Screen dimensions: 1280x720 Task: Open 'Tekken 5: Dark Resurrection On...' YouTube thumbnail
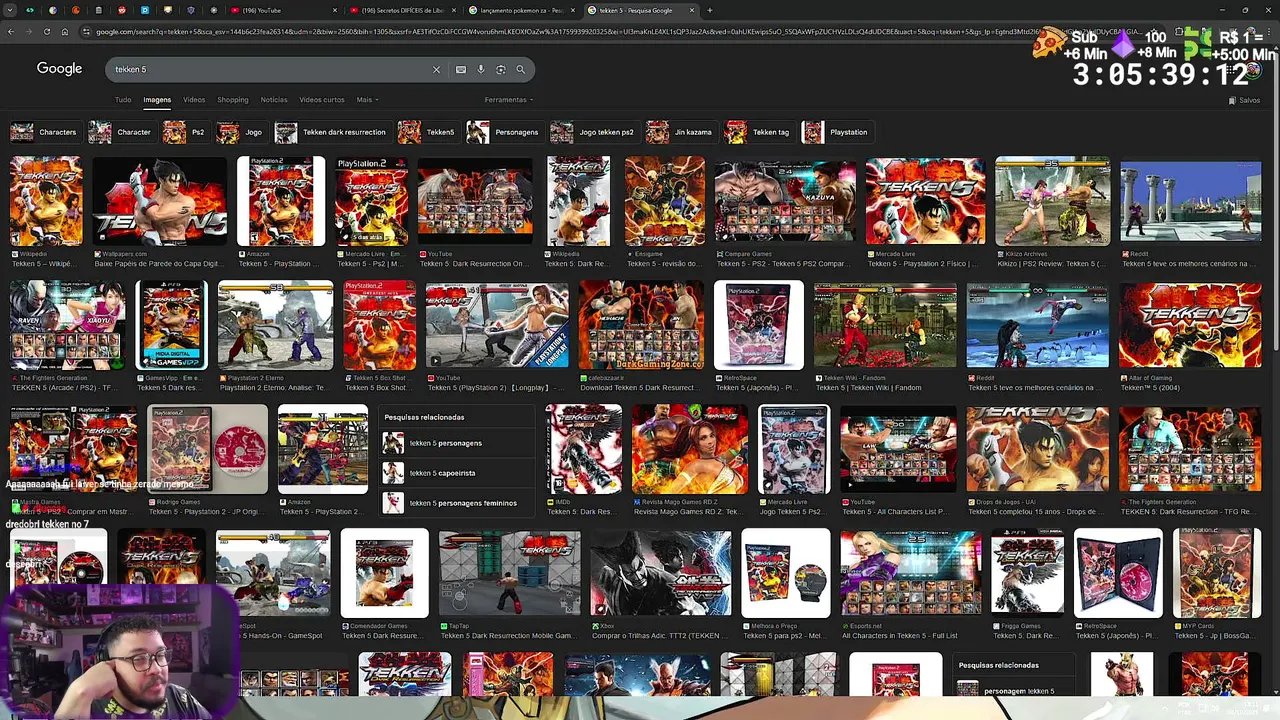click(x=475, y=201)
